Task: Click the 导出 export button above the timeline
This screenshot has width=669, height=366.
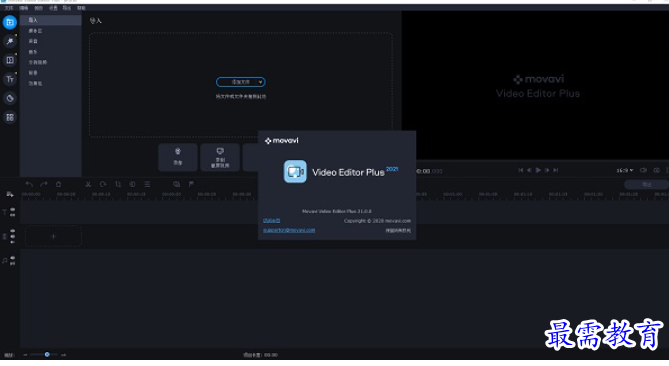Action: [x=647, y=184]
